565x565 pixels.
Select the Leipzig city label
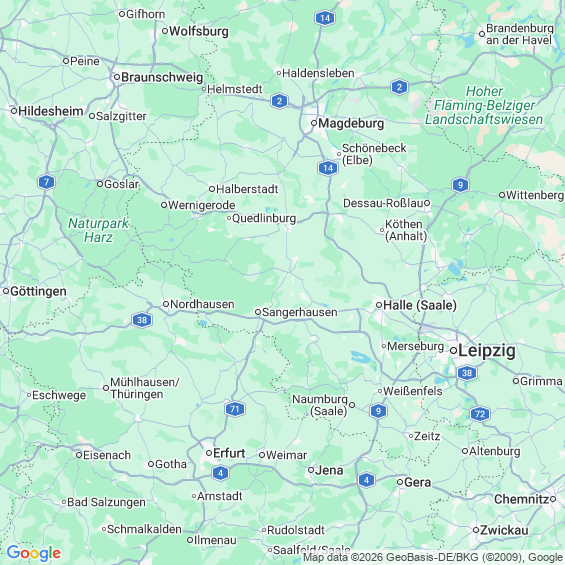pos(487,351)
